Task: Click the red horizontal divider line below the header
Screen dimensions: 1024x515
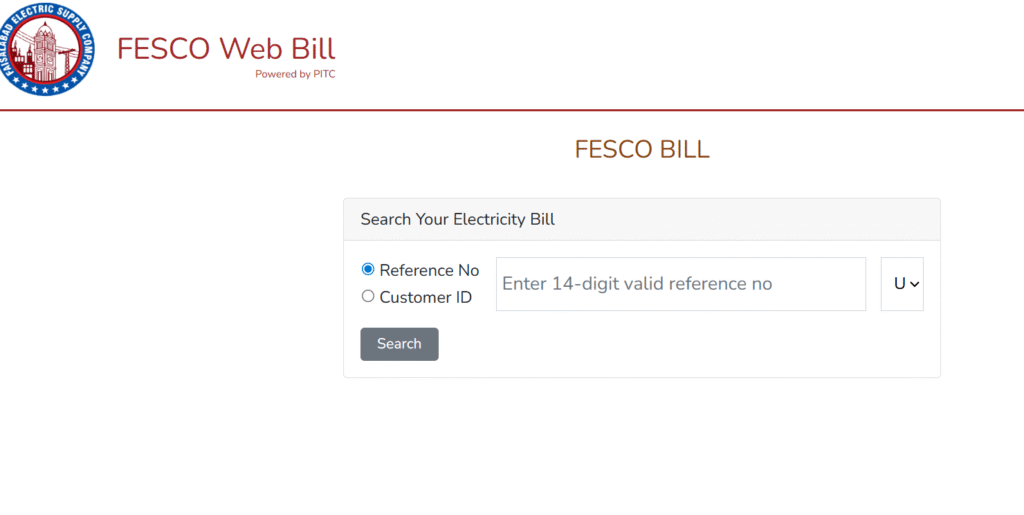Action: [x=512, y=110]
